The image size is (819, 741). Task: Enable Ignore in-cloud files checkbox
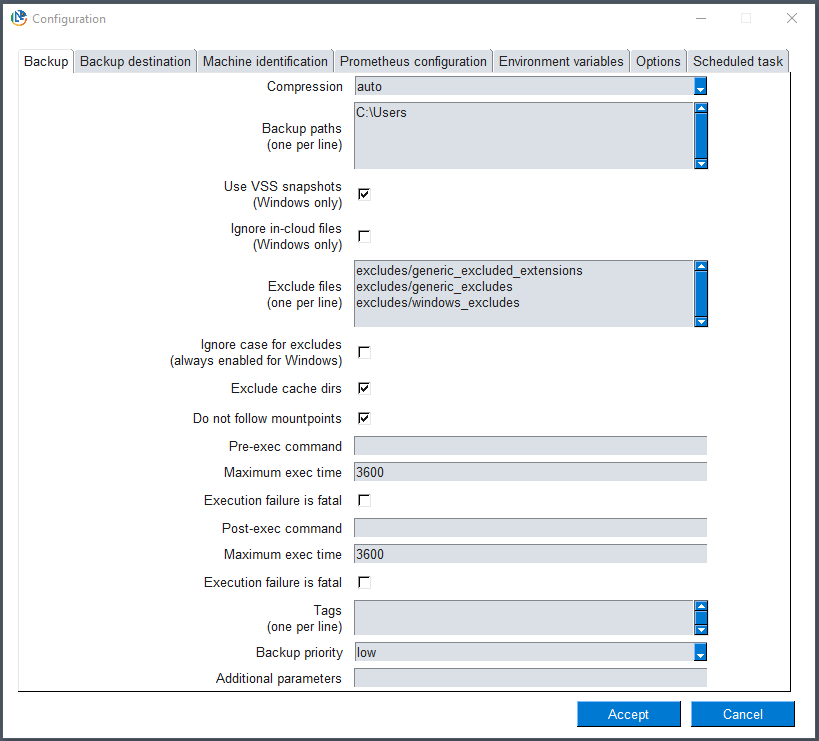click(x=364, y=236)
